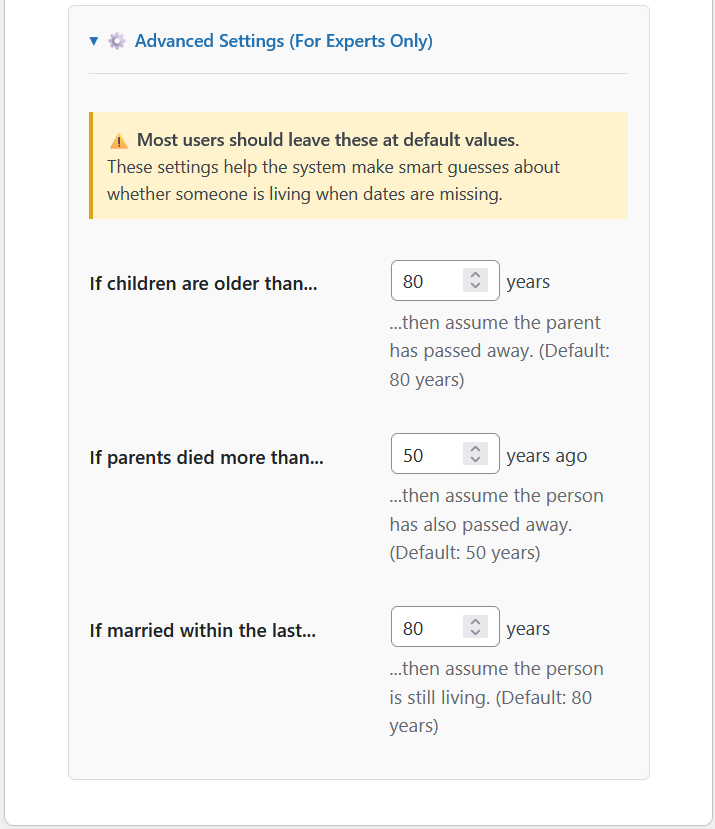Image resolution: width=715 pixels, height=829 pixels.
Task: Click the "If parents died more than..." label
Action: 206,457
